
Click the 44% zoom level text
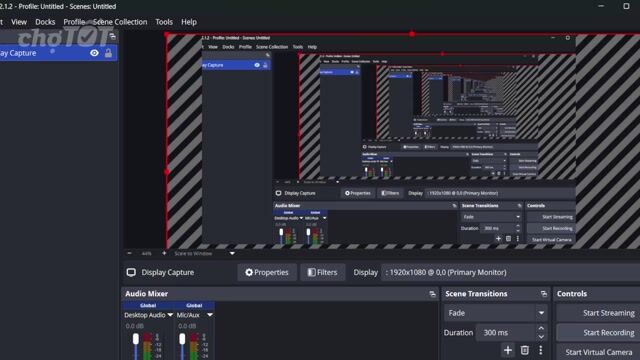(x=147, y=253)
